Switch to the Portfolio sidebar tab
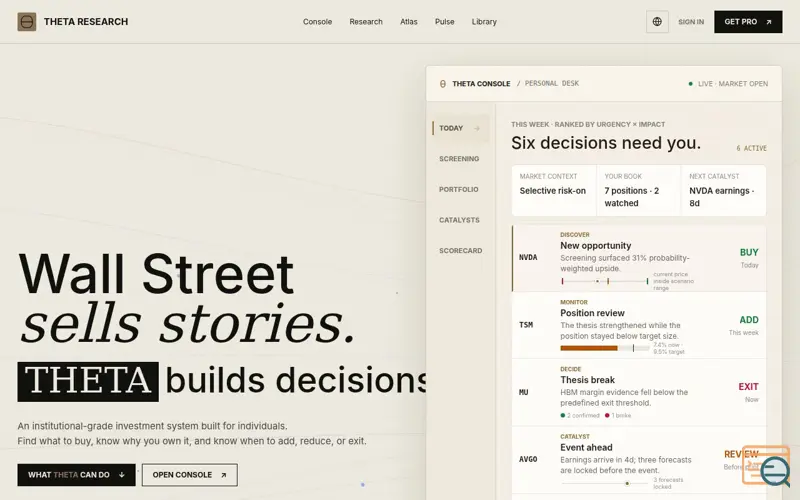This screenshot has width=800, height=500. pos(459,190)
